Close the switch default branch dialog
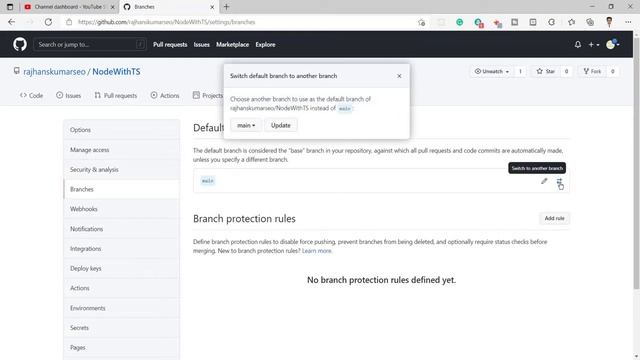640x360 pixels. coord(399,76)
